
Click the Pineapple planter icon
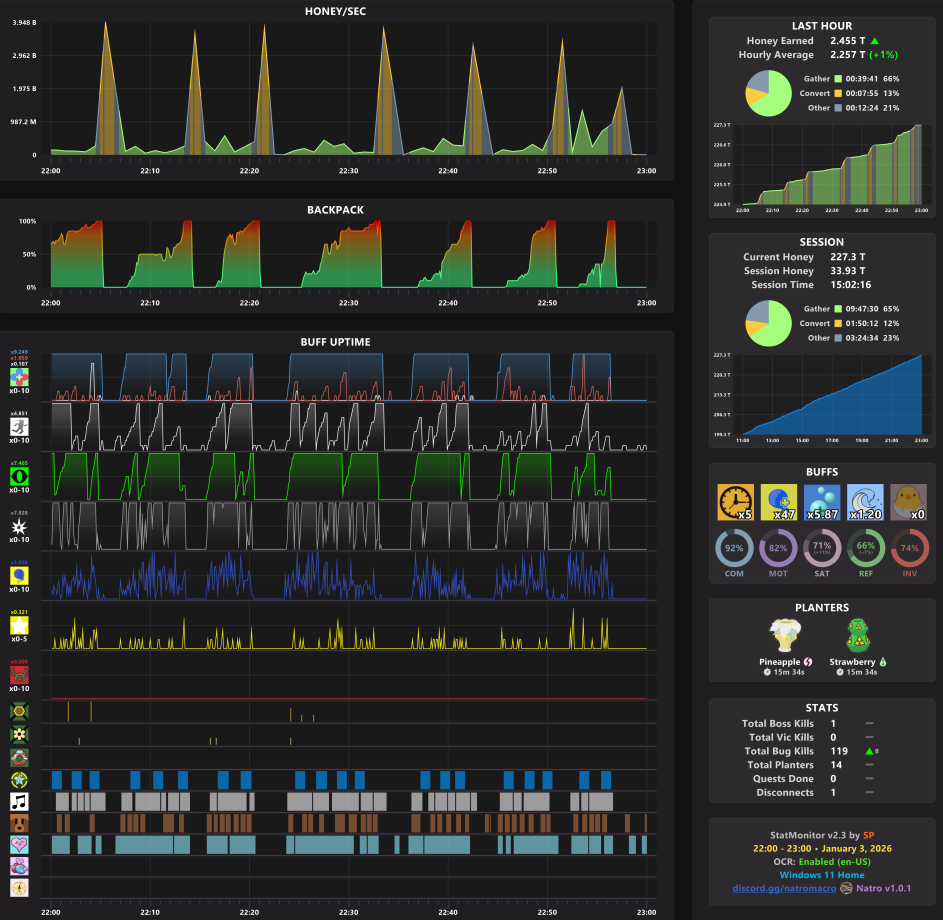point(785,636)
